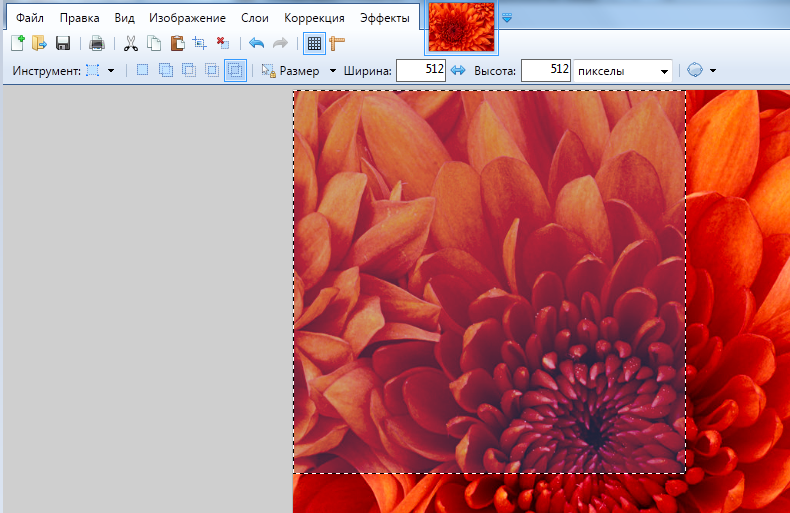Select the Invert (xor) selection mode
The height and width of the screenshot is (513, 790).
(x=235, y=70)
